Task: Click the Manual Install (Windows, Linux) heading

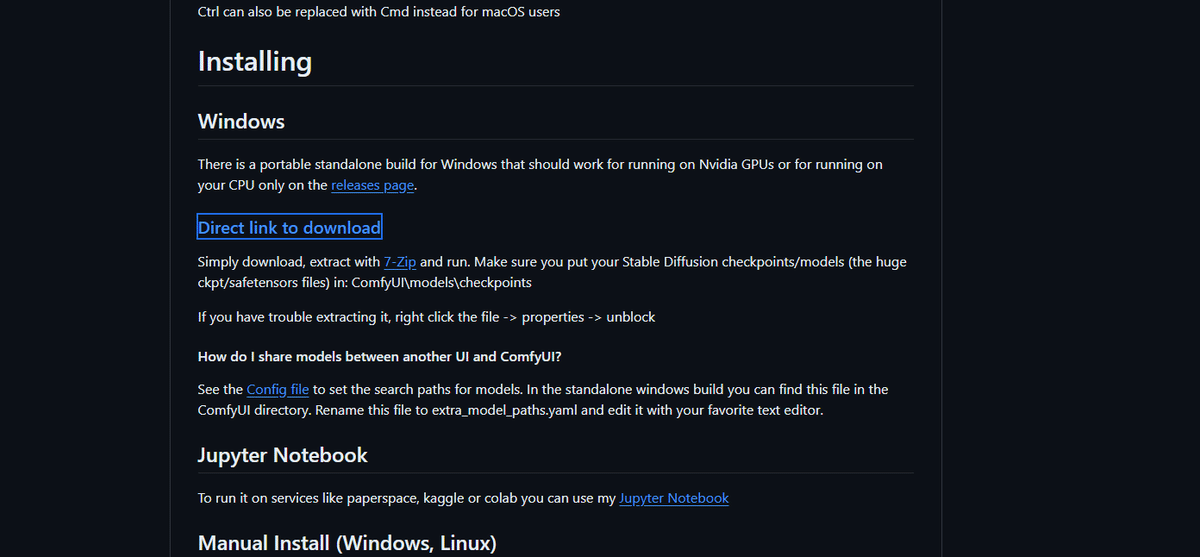Action: point(347,543)
